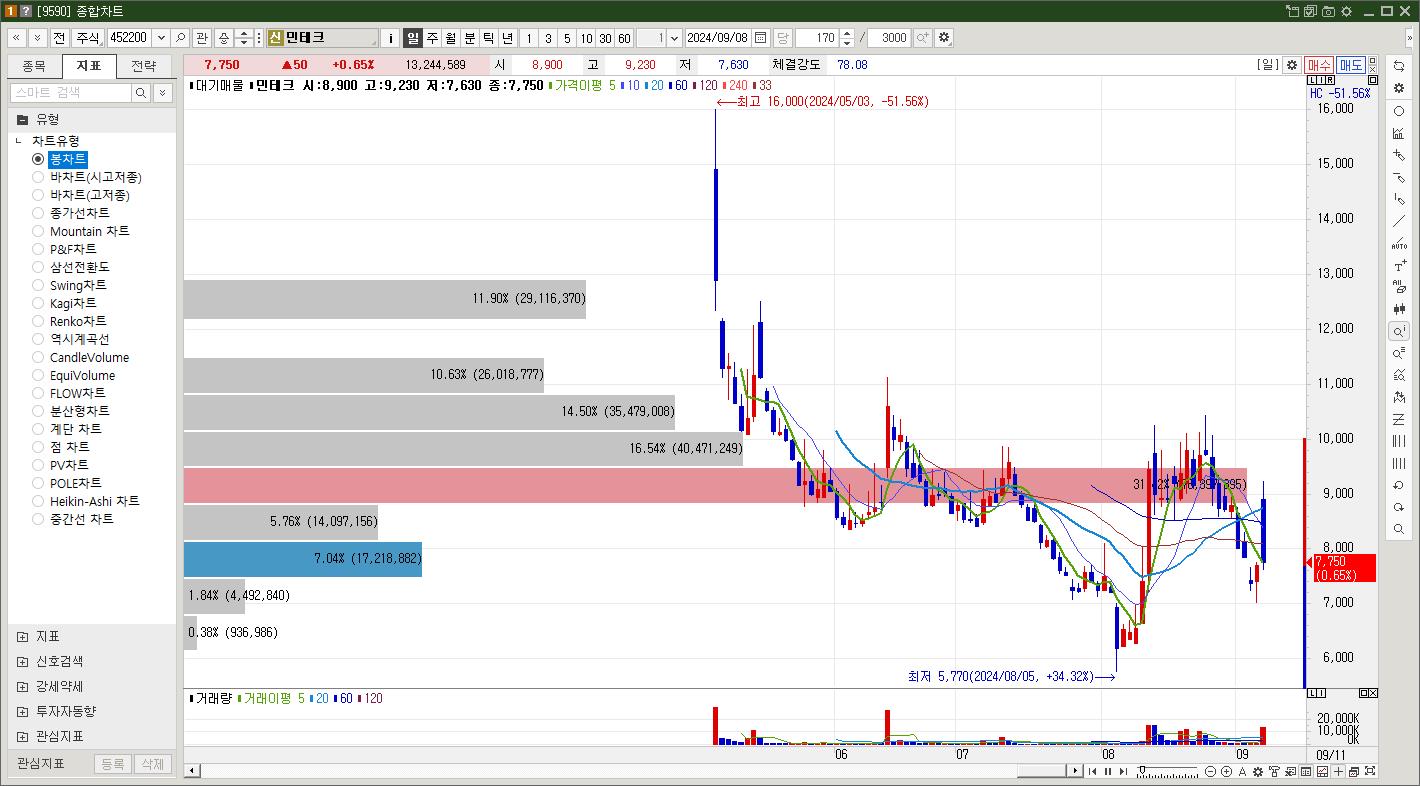
Task: Click the magnifier zoom tool in right toolbar
Action: [1399, 529]
